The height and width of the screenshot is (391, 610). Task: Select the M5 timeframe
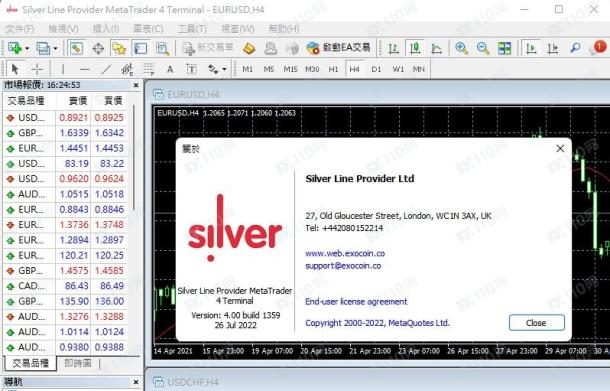pyautogui.click(x=268, y=69)
